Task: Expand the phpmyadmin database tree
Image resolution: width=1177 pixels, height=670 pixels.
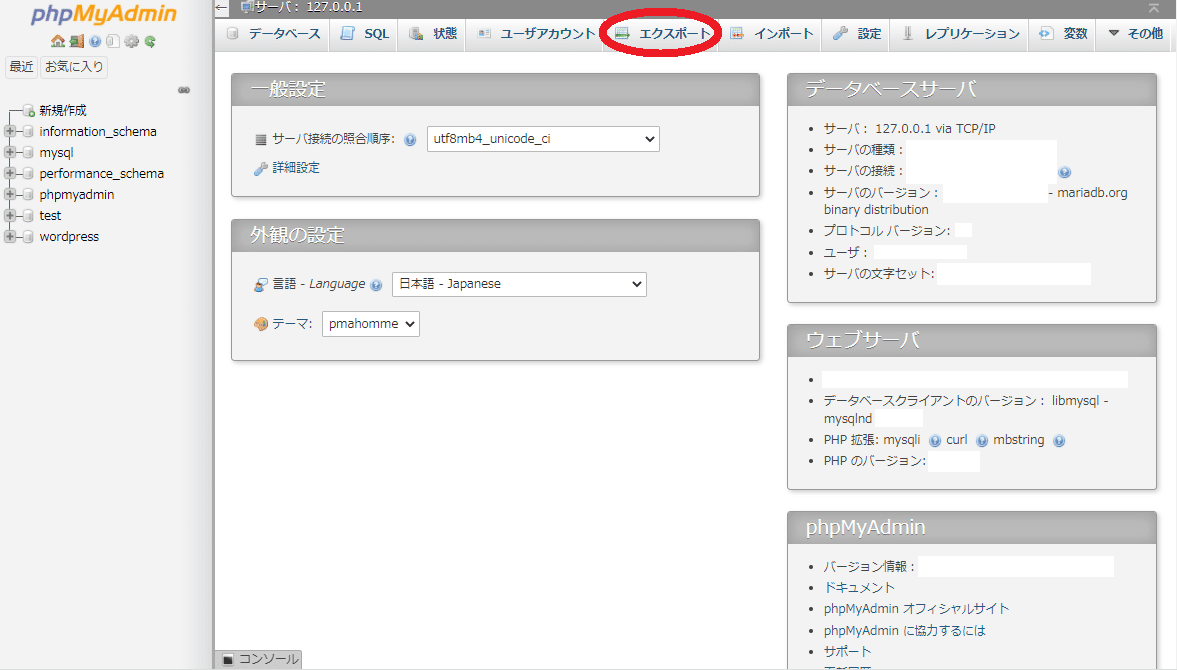Action: [x=10, y=194]
